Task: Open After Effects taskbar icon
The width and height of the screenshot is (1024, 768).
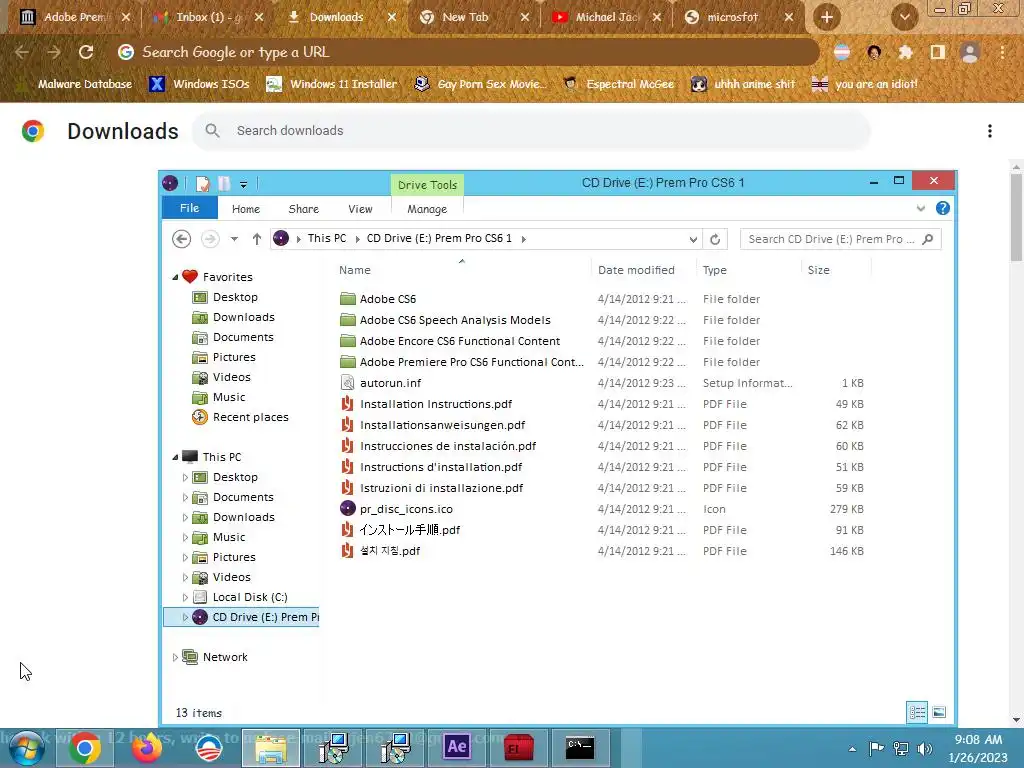Action: [456, 747]
